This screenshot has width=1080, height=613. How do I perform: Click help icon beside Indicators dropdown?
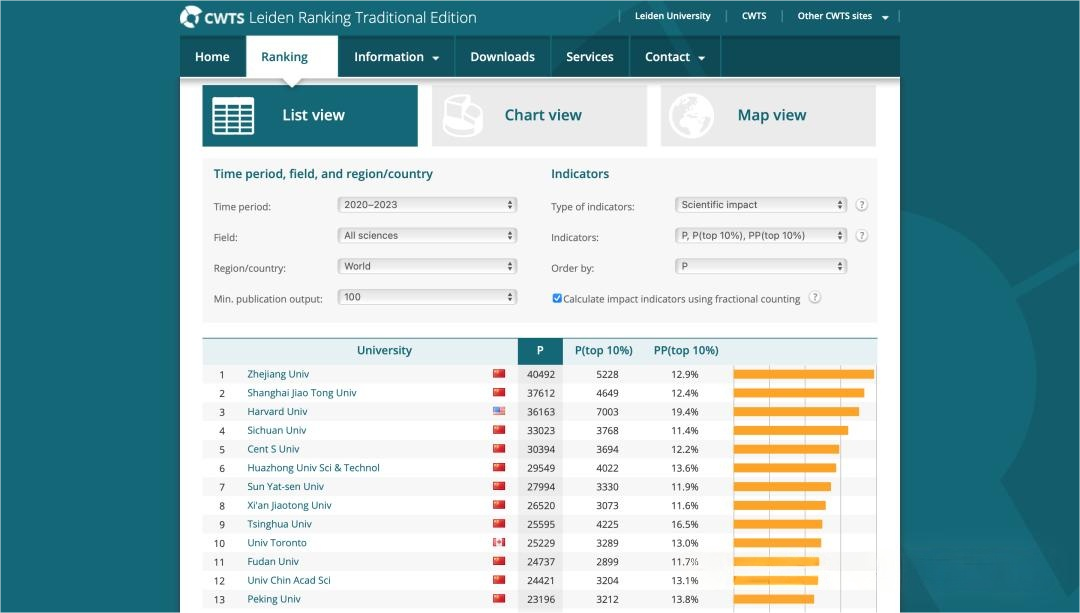tap(861, 236)
